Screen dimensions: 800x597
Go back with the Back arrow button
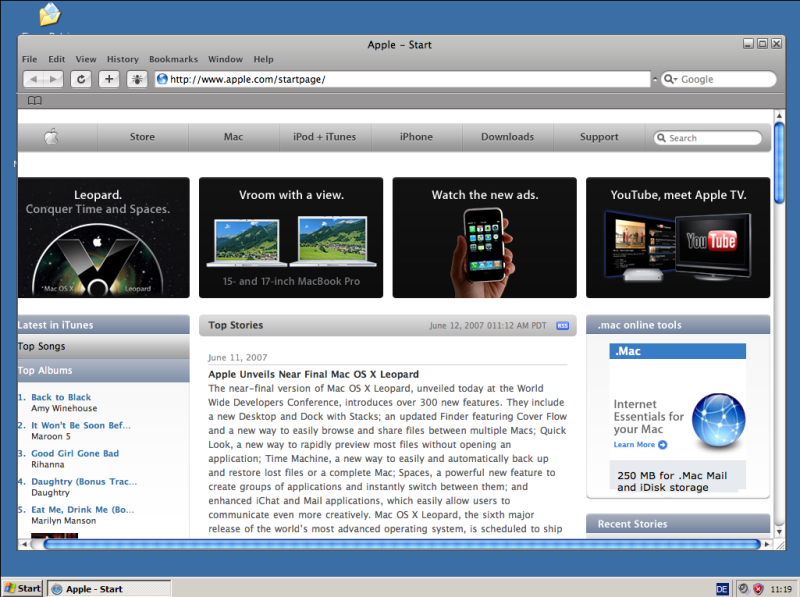[34, 79]
